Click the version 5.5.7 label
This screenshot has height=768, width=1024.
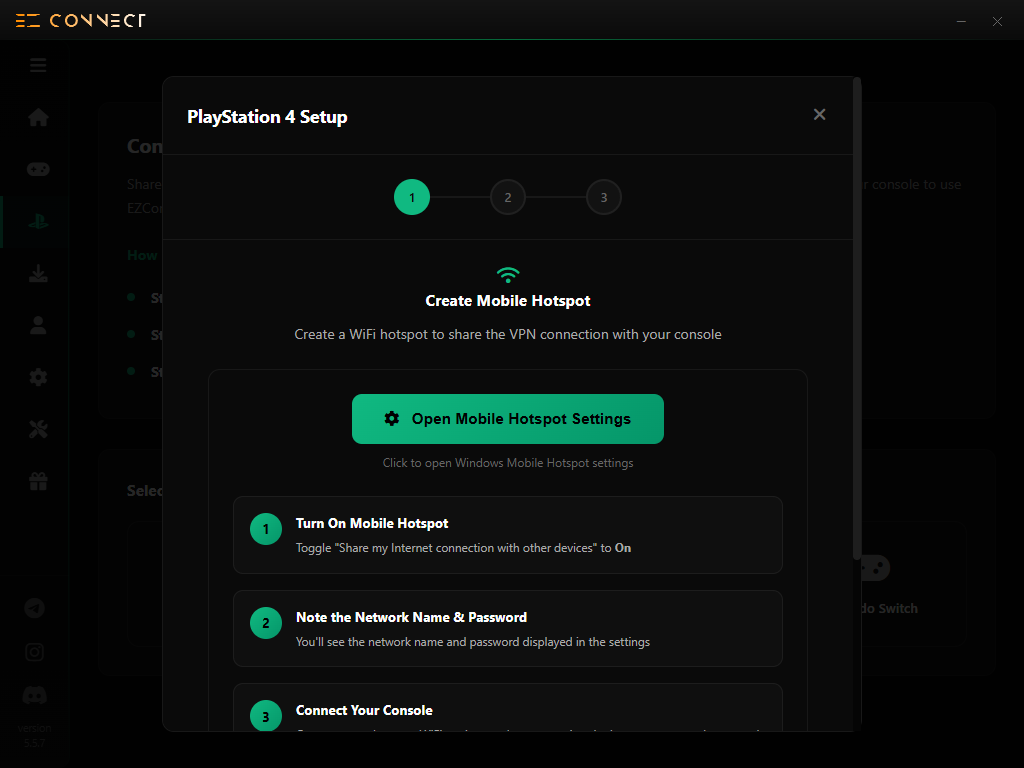[35, 735]
